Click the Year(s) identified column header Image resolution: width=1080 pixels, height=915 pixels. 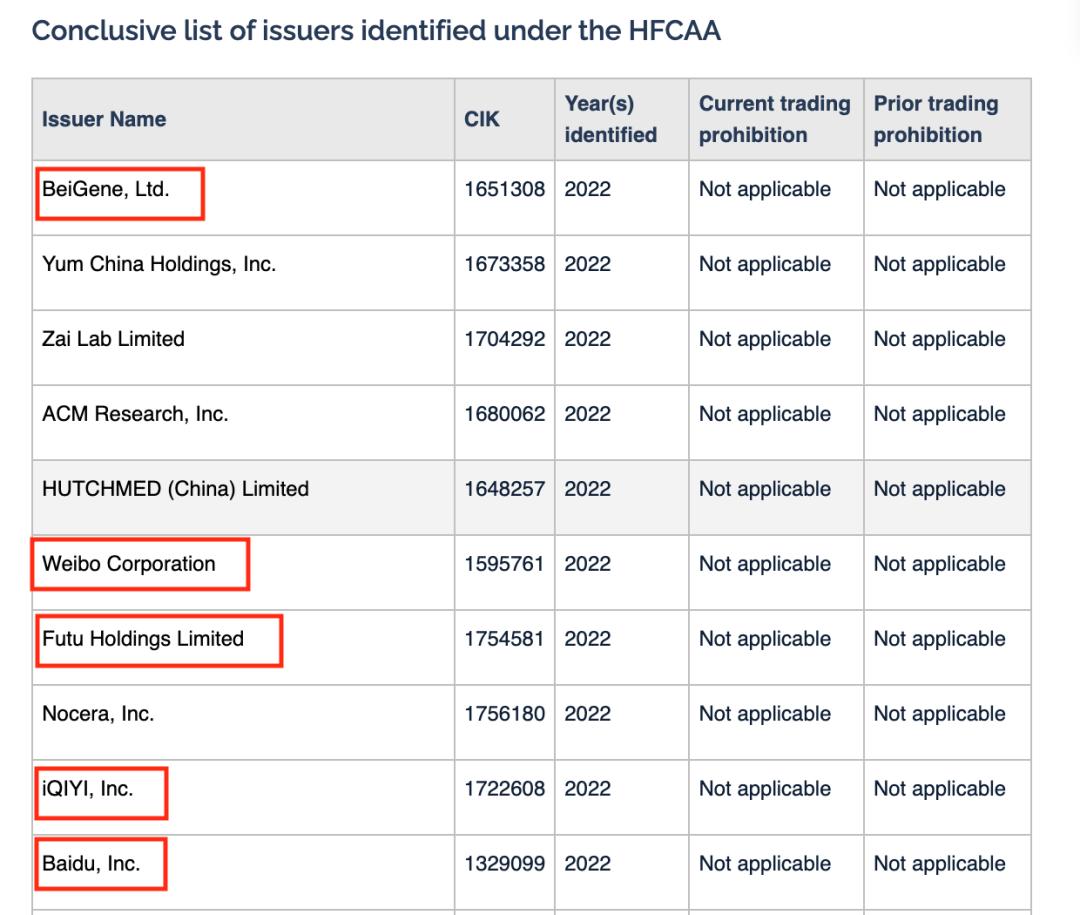pos(610,119)
